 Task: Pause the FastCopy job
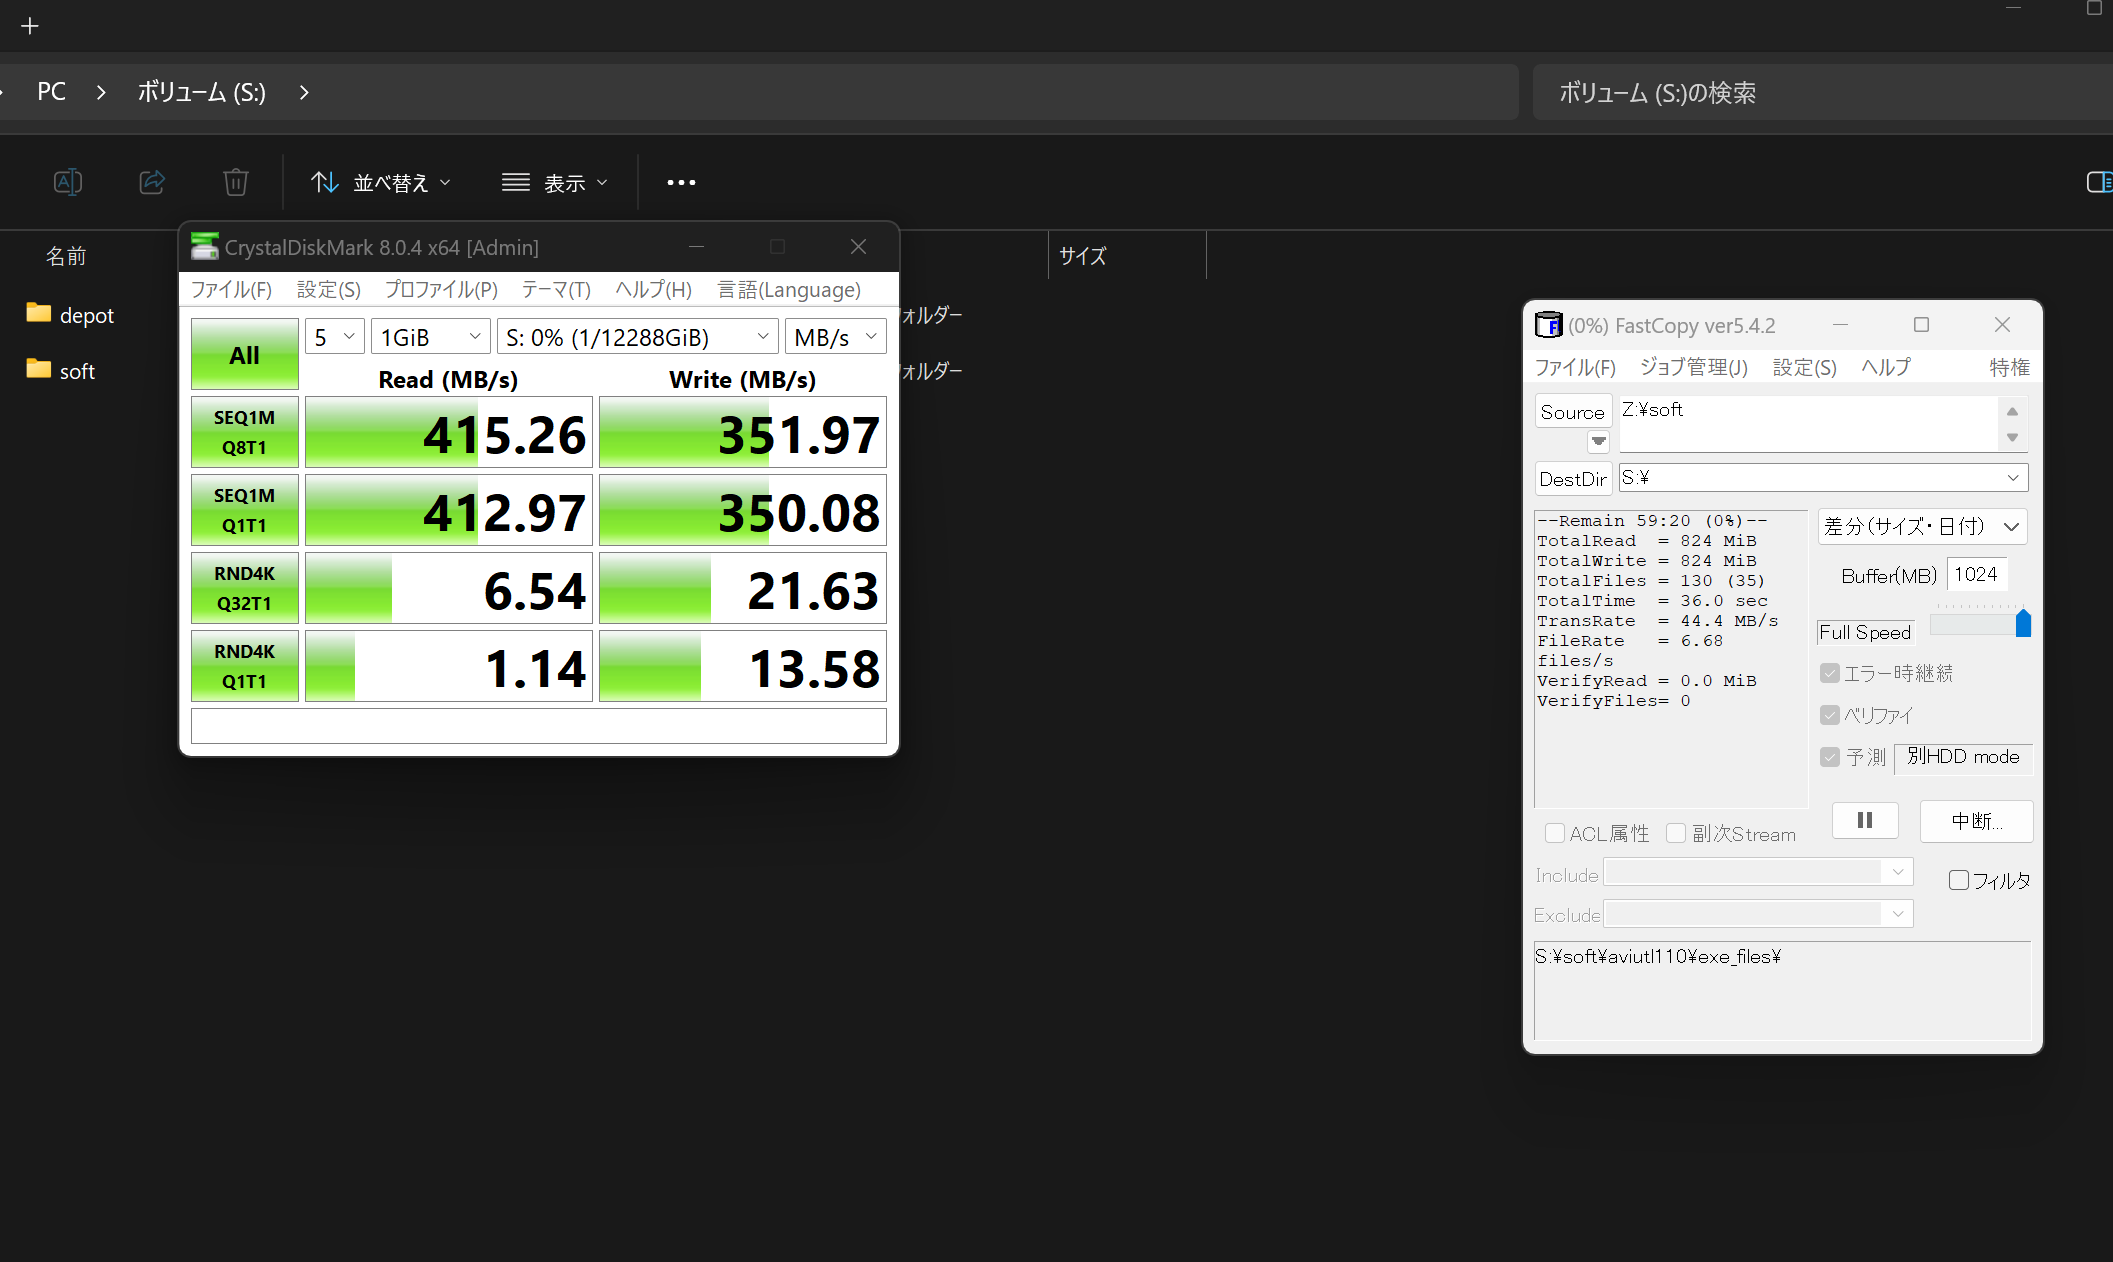[1865, 820]
